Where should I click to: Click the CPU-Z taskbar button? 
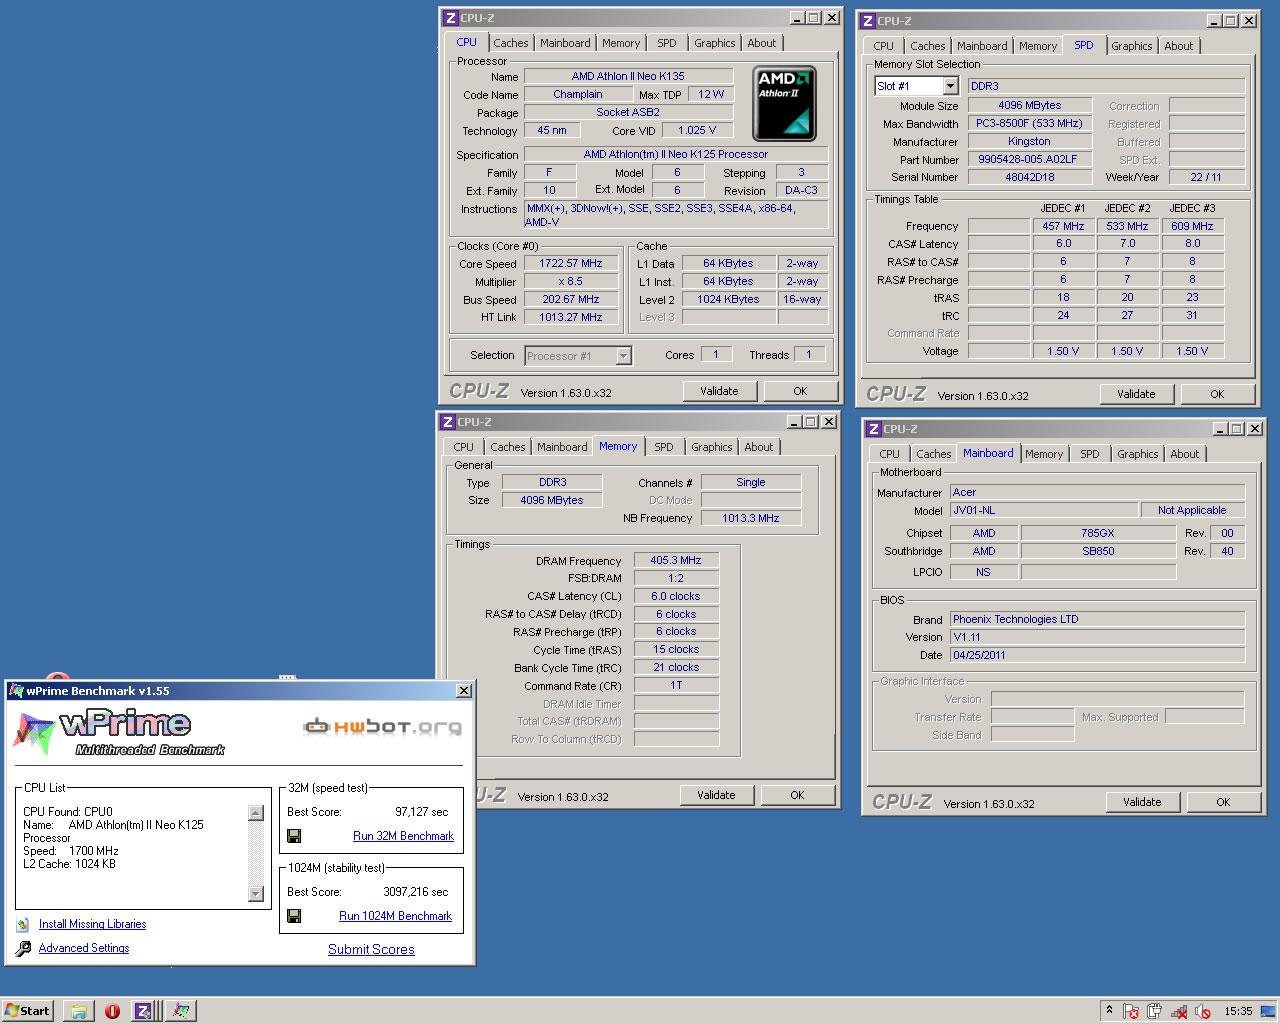(x=144, y=1011)
